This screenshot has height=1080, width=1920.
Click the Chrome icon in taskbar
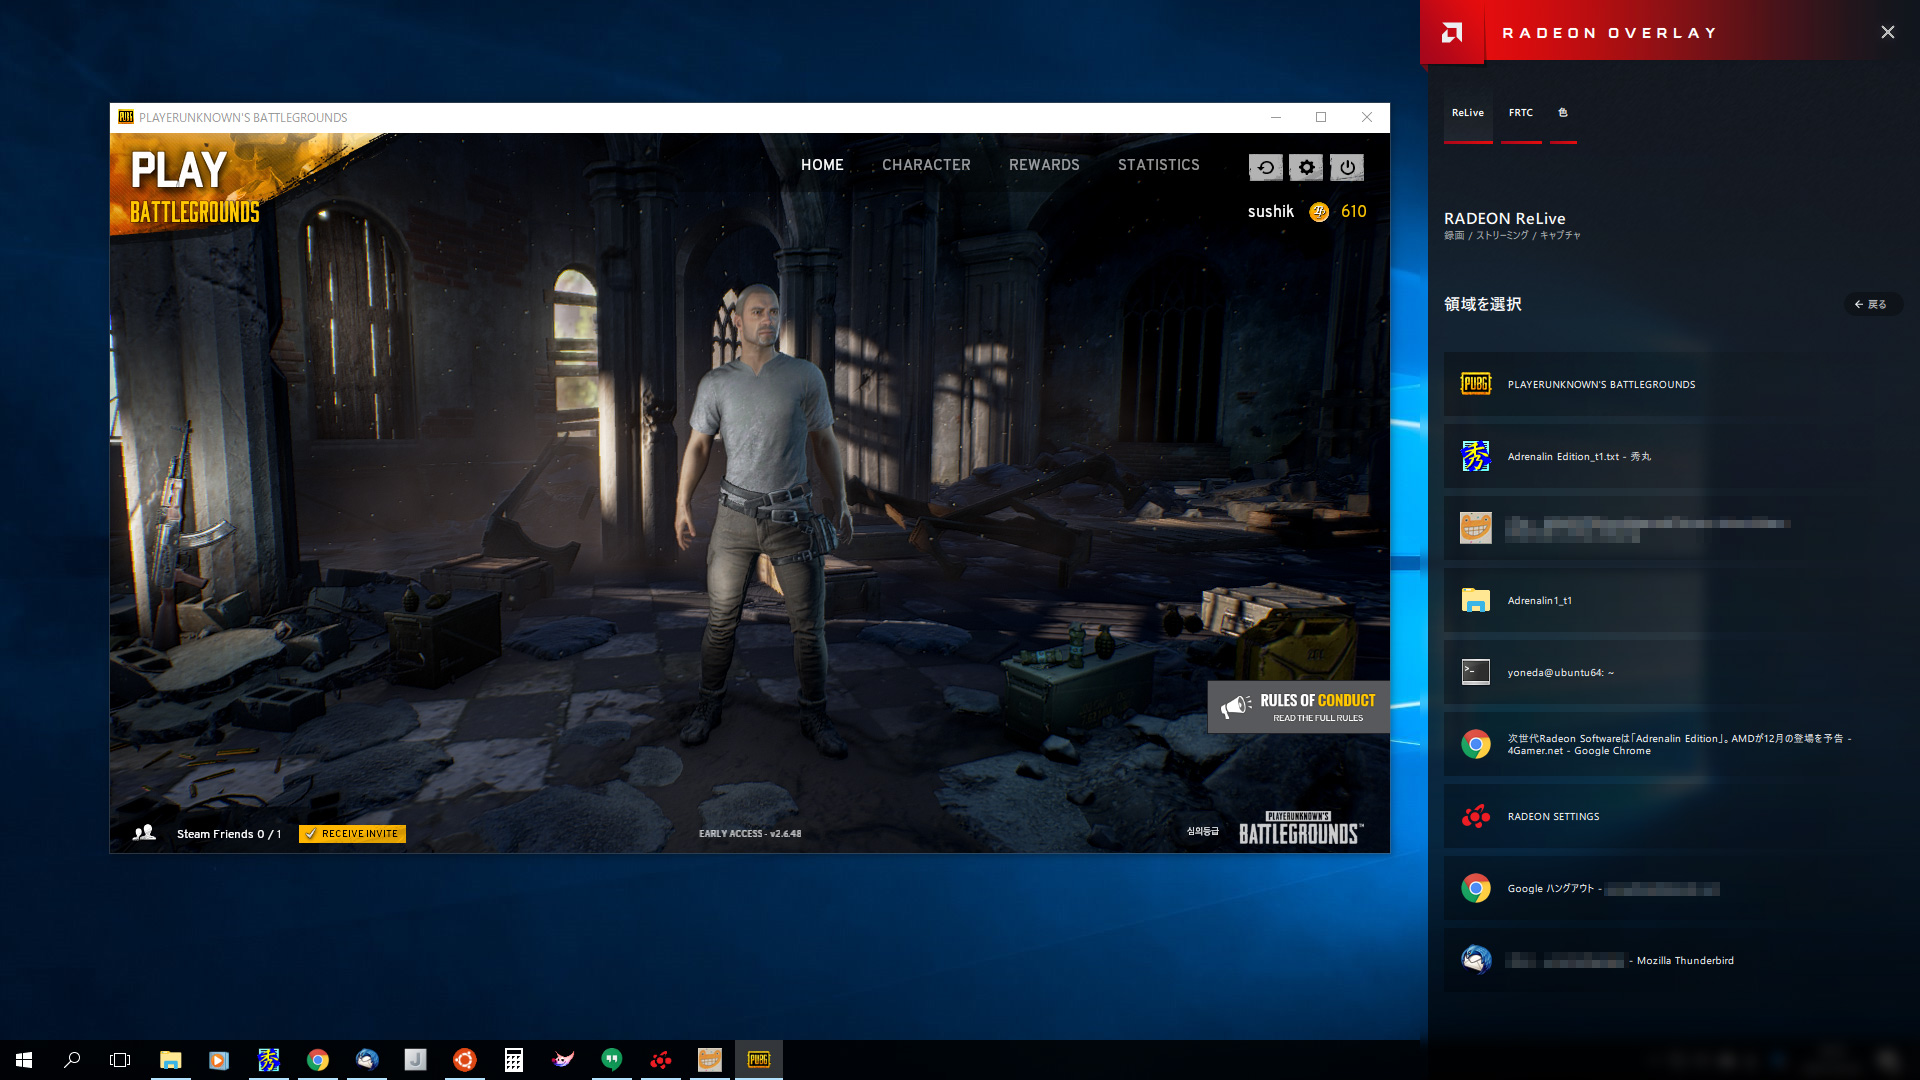click(x=318, y=1060)
